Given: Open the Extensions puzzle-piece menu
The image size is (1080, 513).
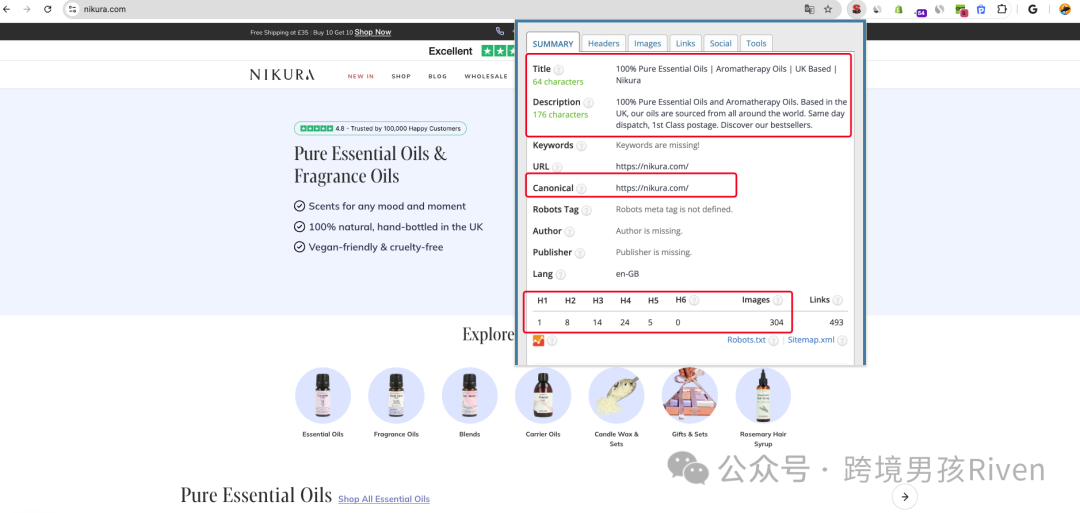Looking at the screenshot, I should 1001,10.
